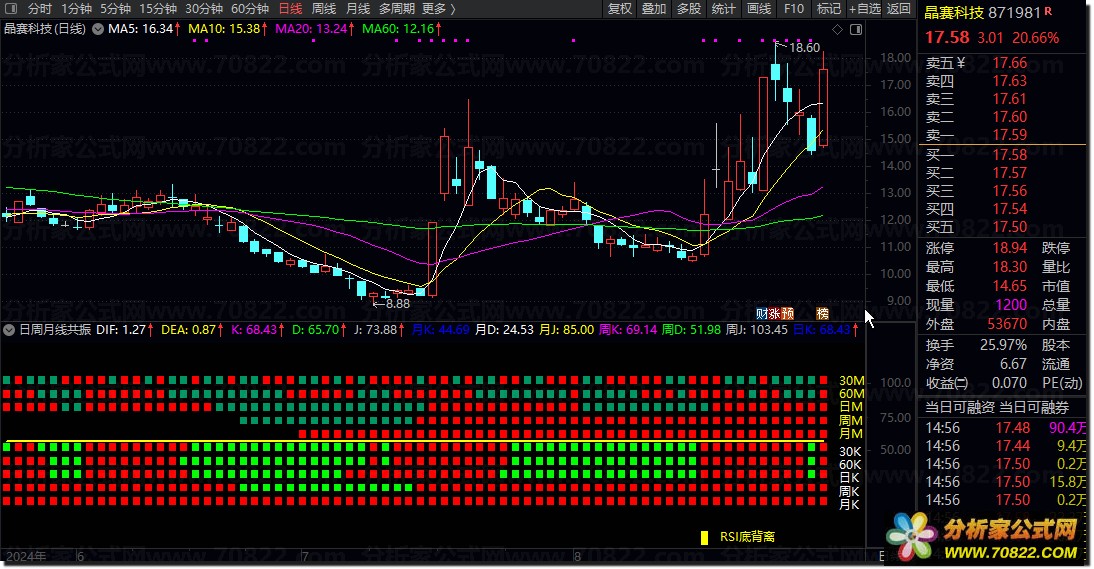Click the 最低 price 14.65
This screenshot has width=1094, height=569.
click(1010, 286)
